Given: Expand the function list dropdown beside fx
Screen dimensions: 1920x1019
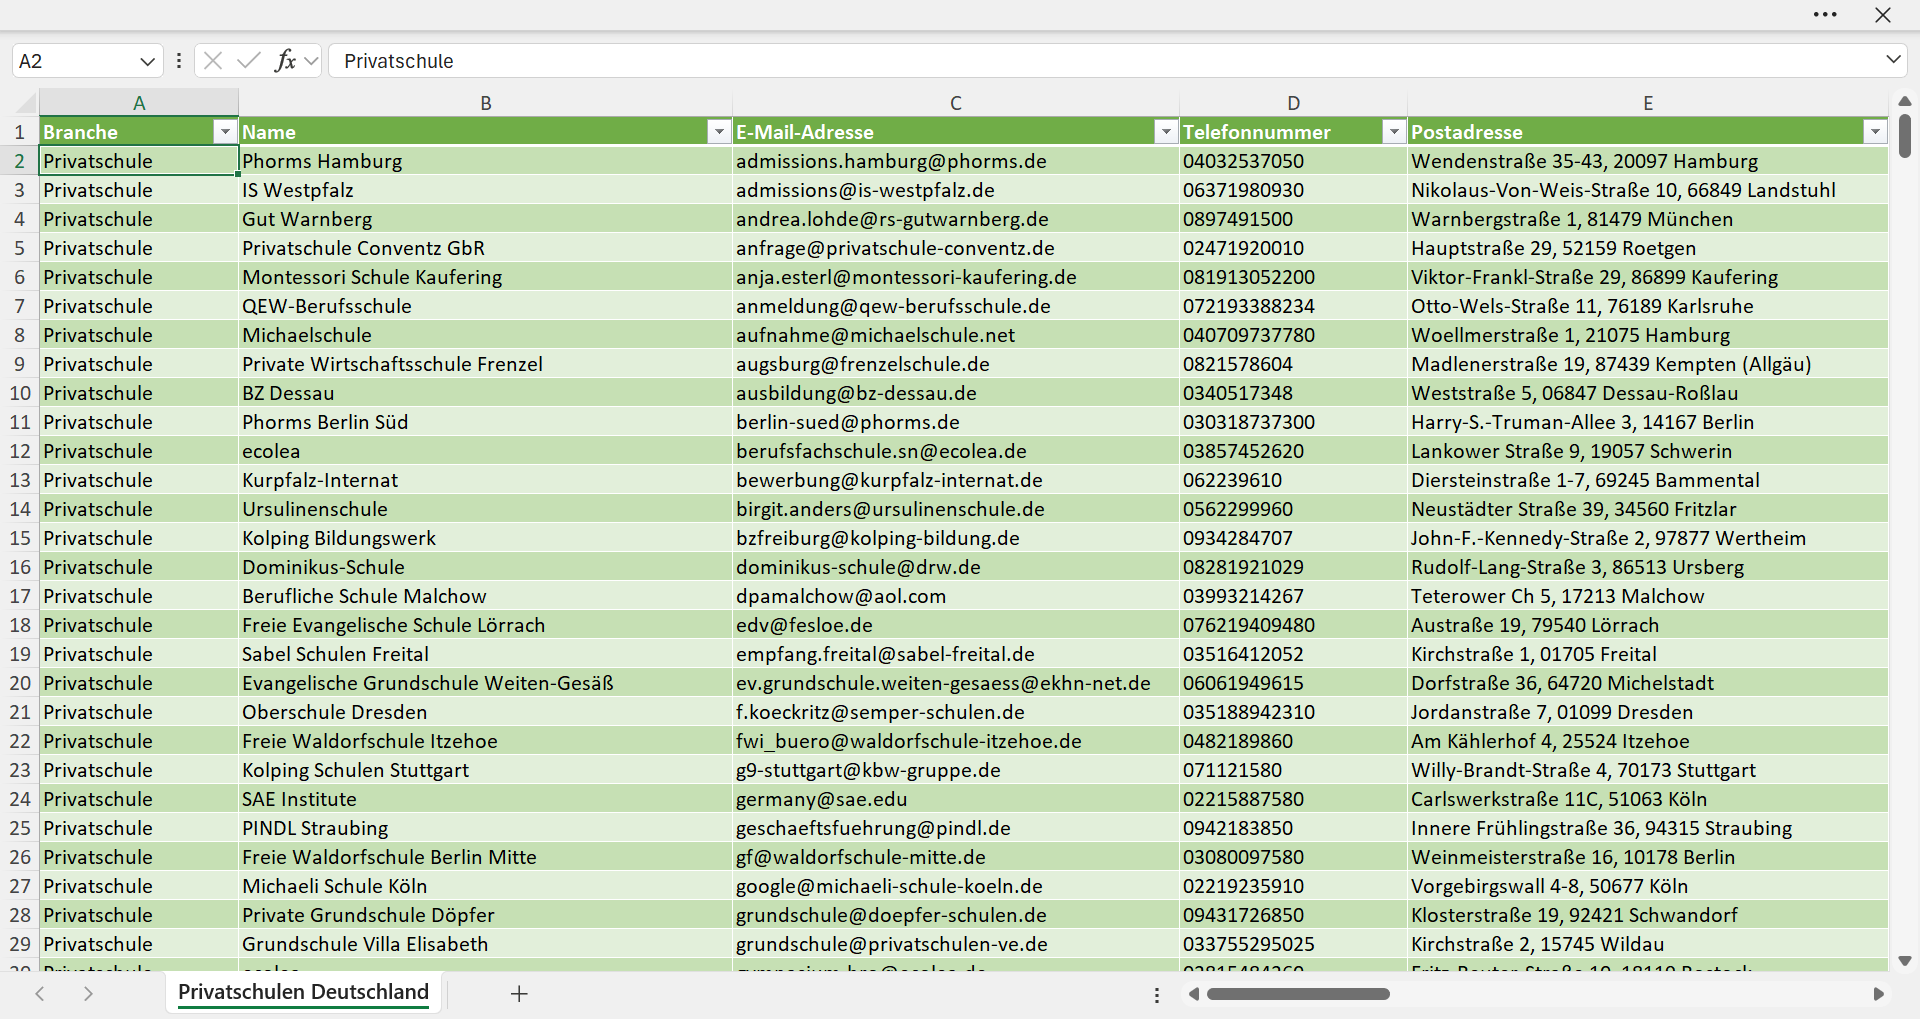Looking at the screenshot, I should (x=311, y=61).
